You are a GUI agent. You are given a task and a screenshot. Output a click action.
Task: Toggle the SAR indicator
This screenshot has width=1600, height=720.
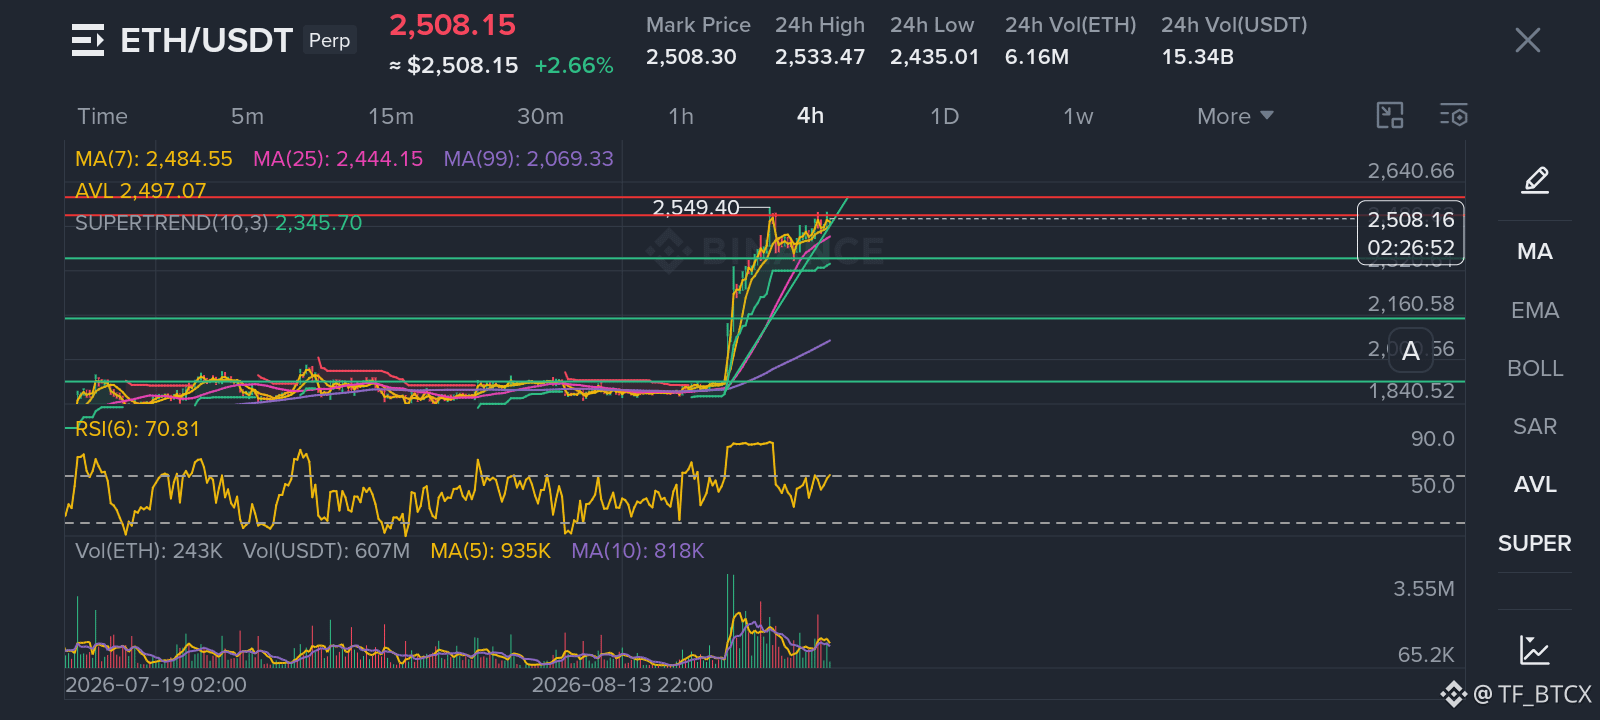coord(1535,426)
